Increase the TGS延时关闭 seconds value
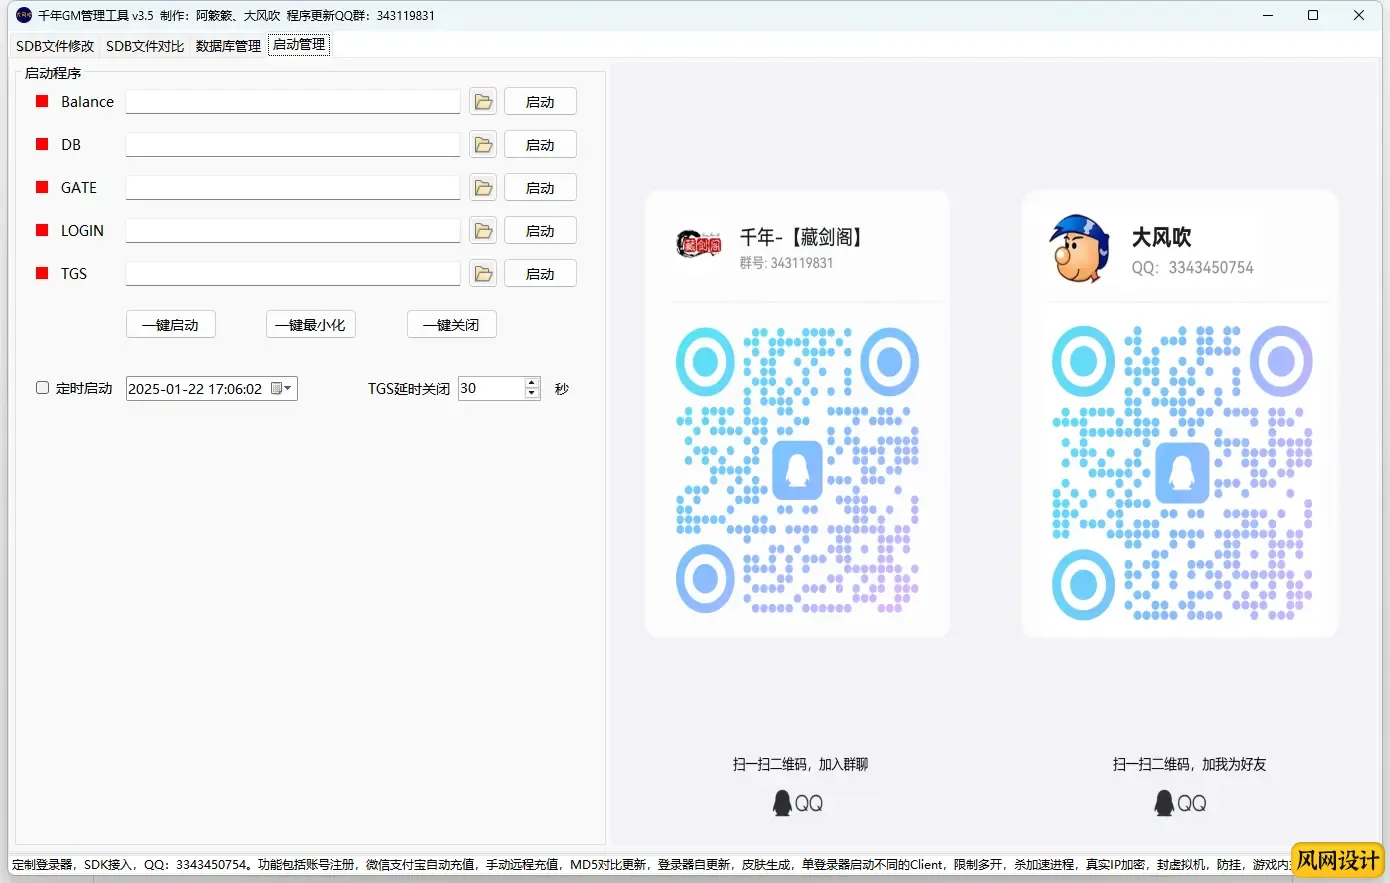This screenshot has width=1390, height=883. point(532,383)
